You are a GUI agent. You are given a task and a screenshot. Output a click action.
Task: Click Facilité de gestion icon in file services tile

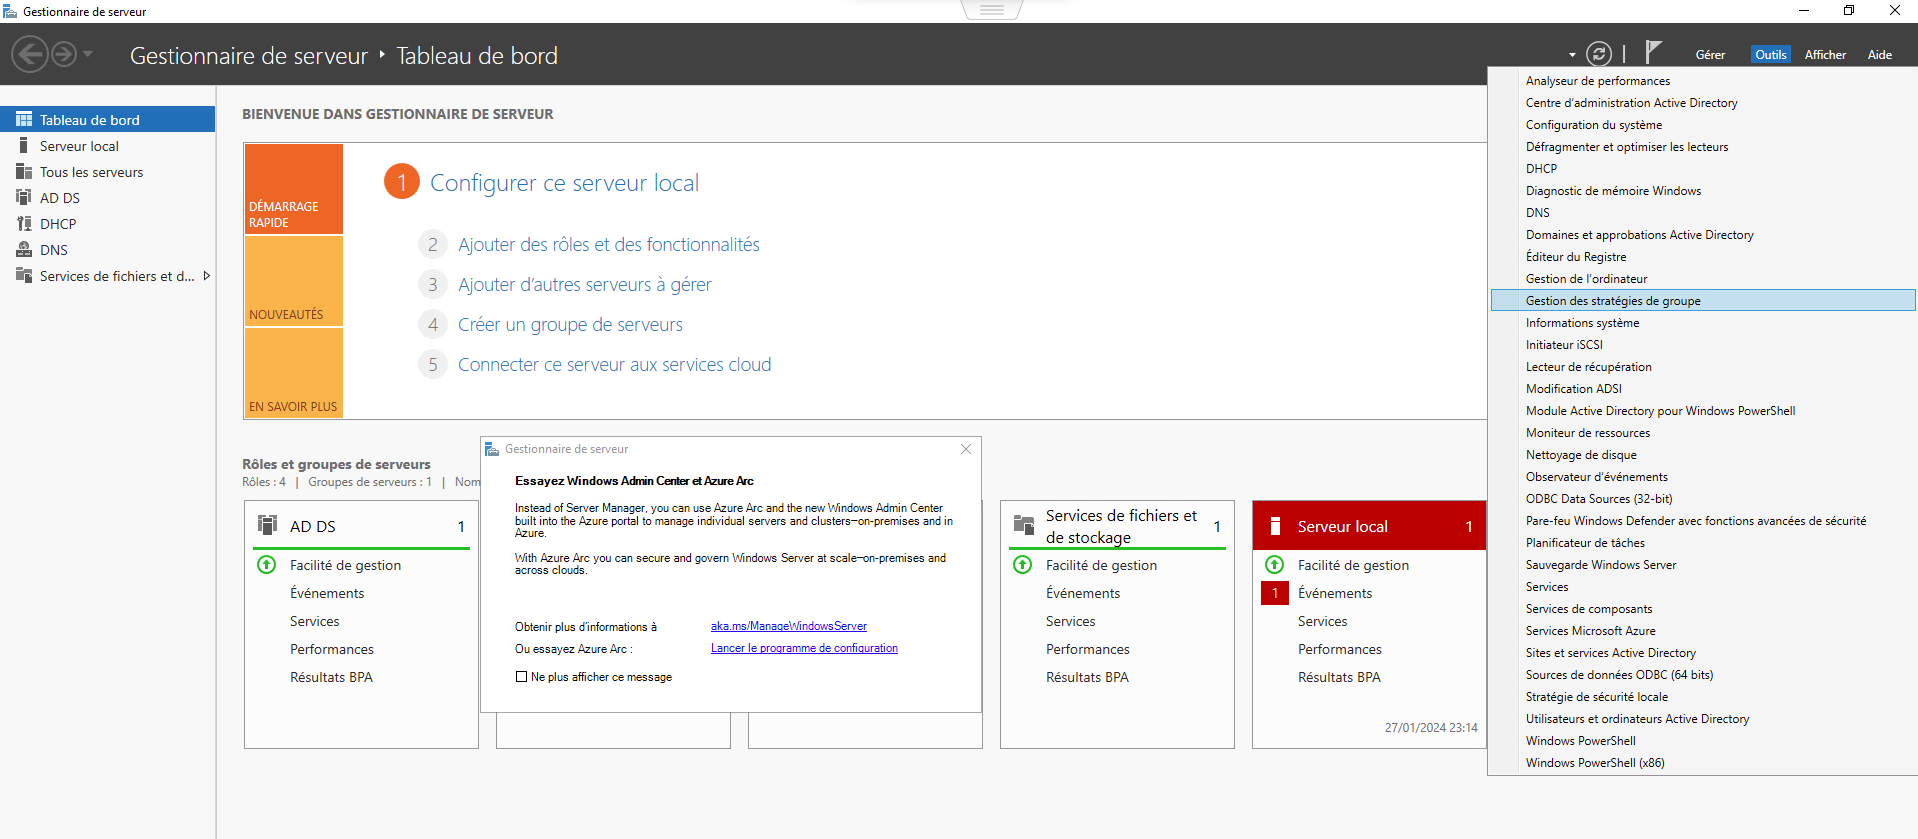pos(1023,565)
